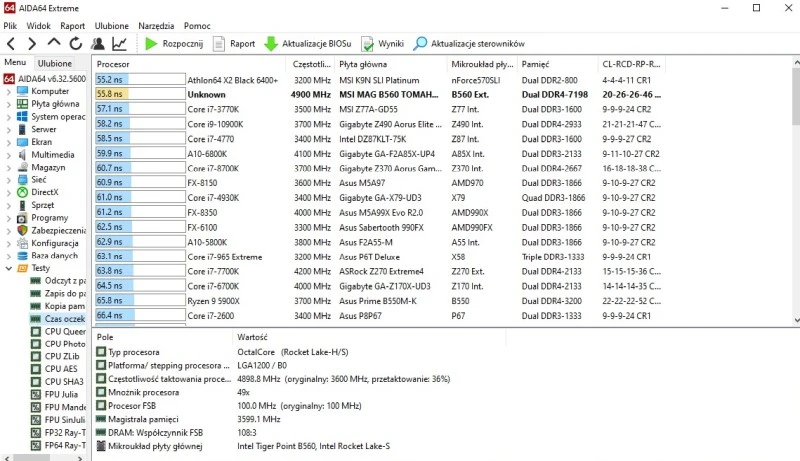Switch to the Ulubione tab

[x=55, y=63]
